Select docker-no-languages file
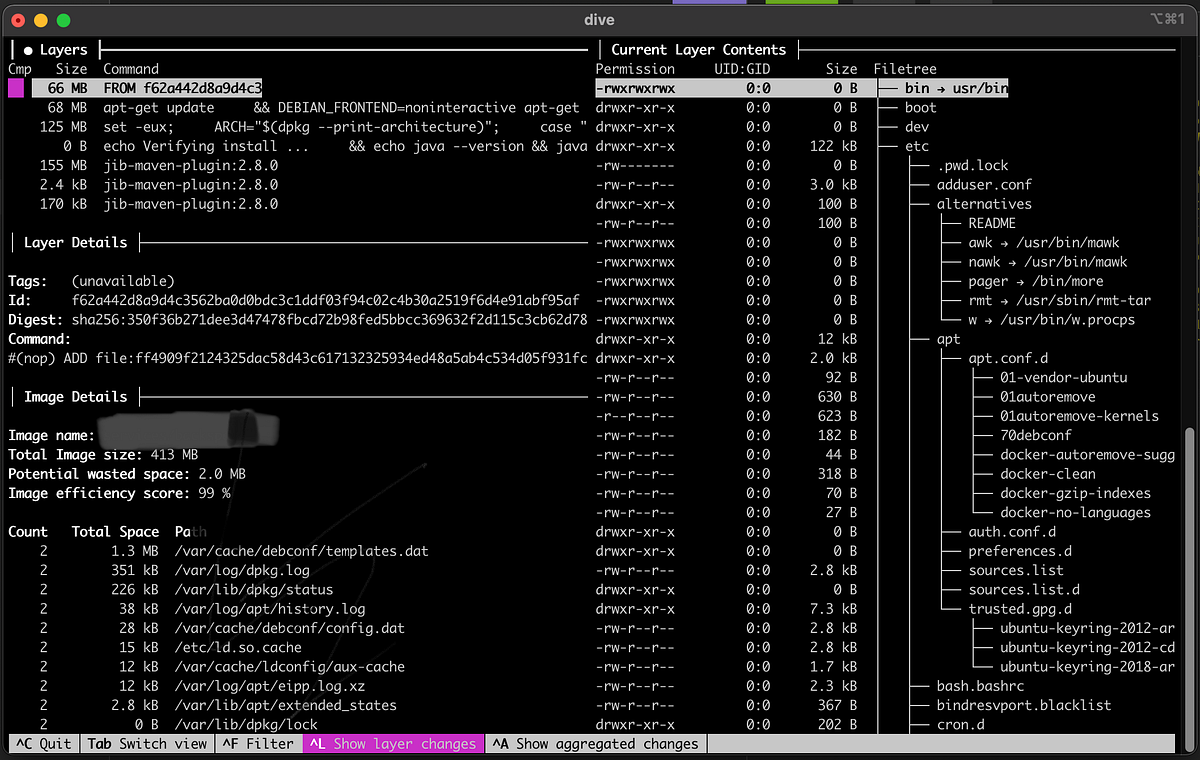 pos(1076,512)
